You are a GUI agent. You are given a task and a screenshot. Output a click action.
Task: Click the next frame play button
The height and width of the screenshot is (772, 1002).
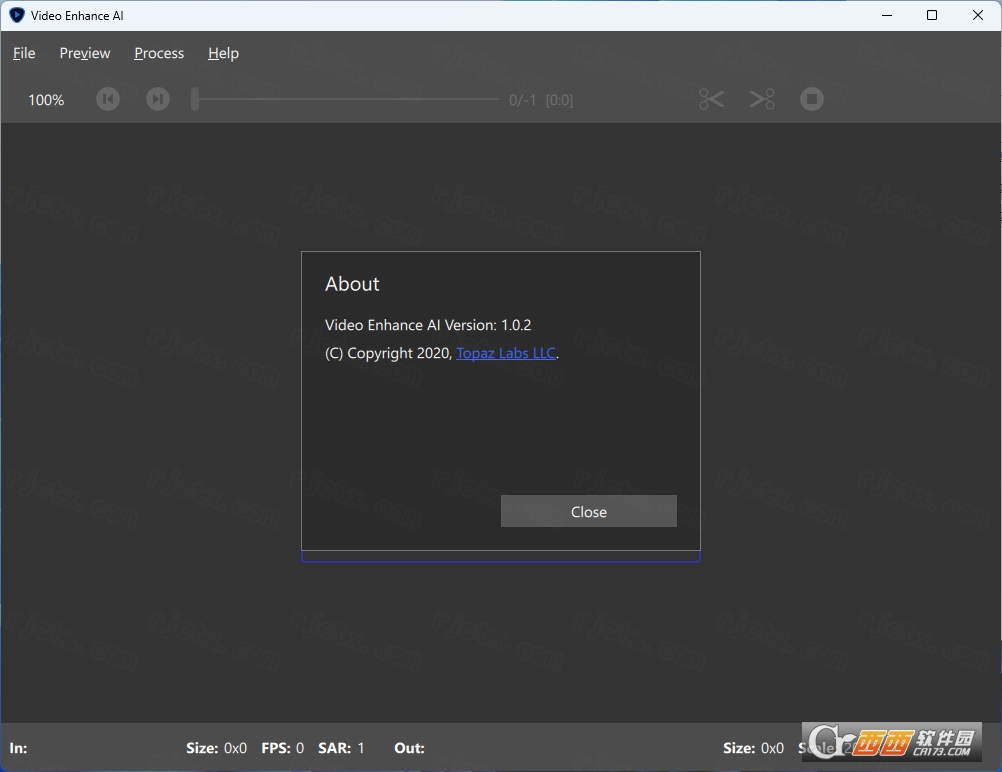(x=158, y=99)
